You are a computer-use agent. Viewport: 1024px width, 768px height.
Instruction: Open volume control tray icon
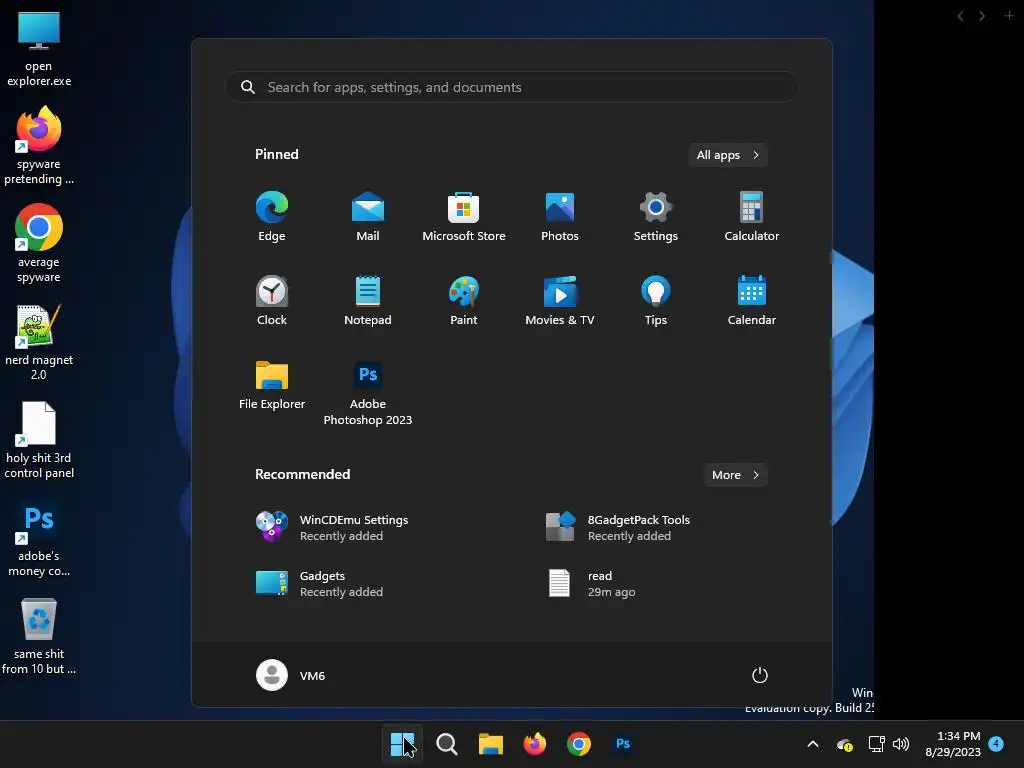(x=901, y=744)
